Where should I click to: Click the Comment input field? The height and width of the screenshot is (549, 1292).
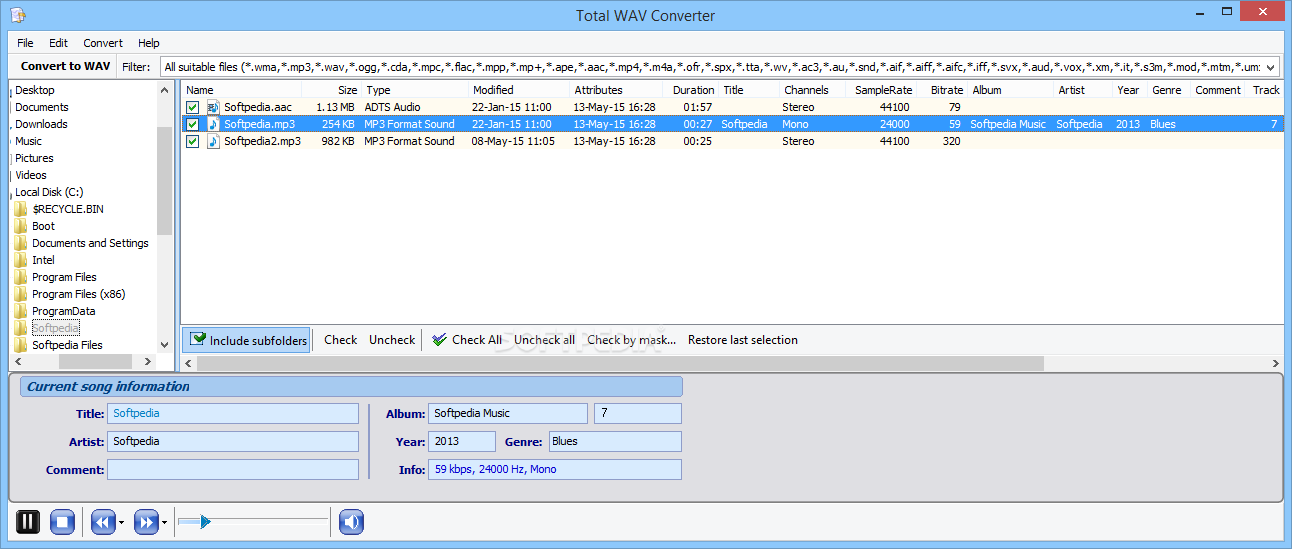coord(233,469)
